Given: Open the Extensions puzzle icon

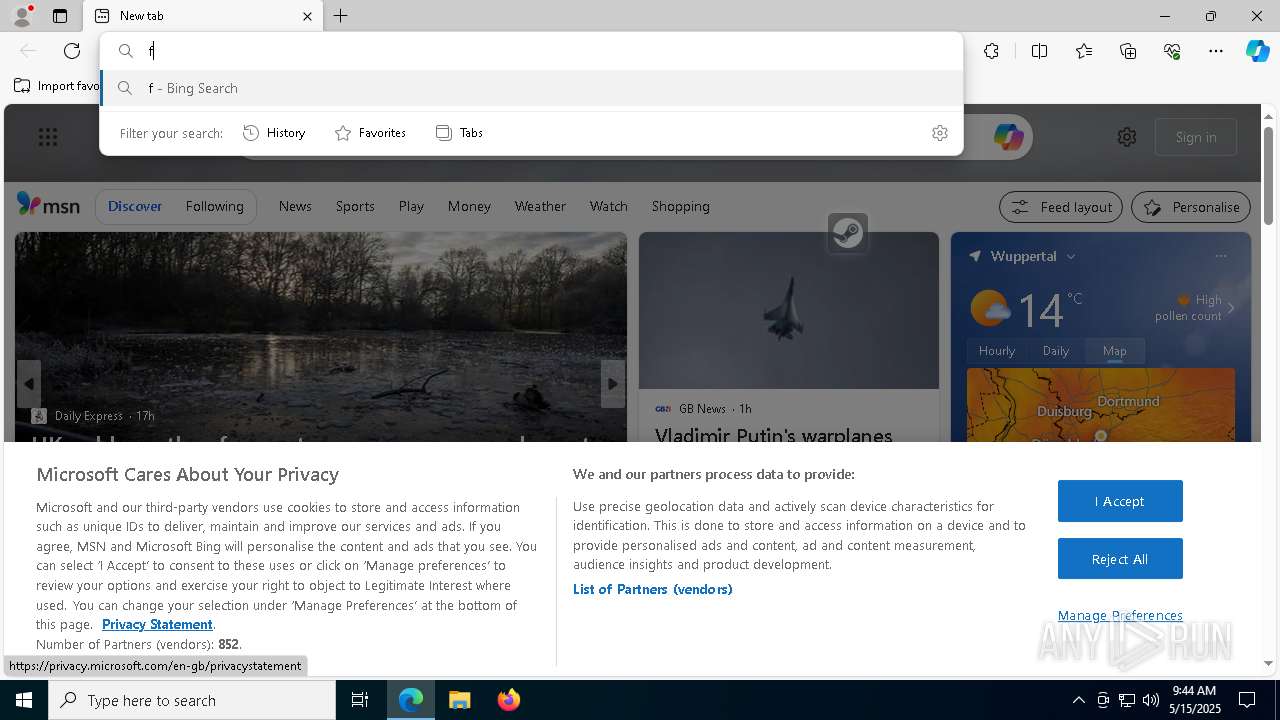Looking at the screenshot, I should click(991, 51).
